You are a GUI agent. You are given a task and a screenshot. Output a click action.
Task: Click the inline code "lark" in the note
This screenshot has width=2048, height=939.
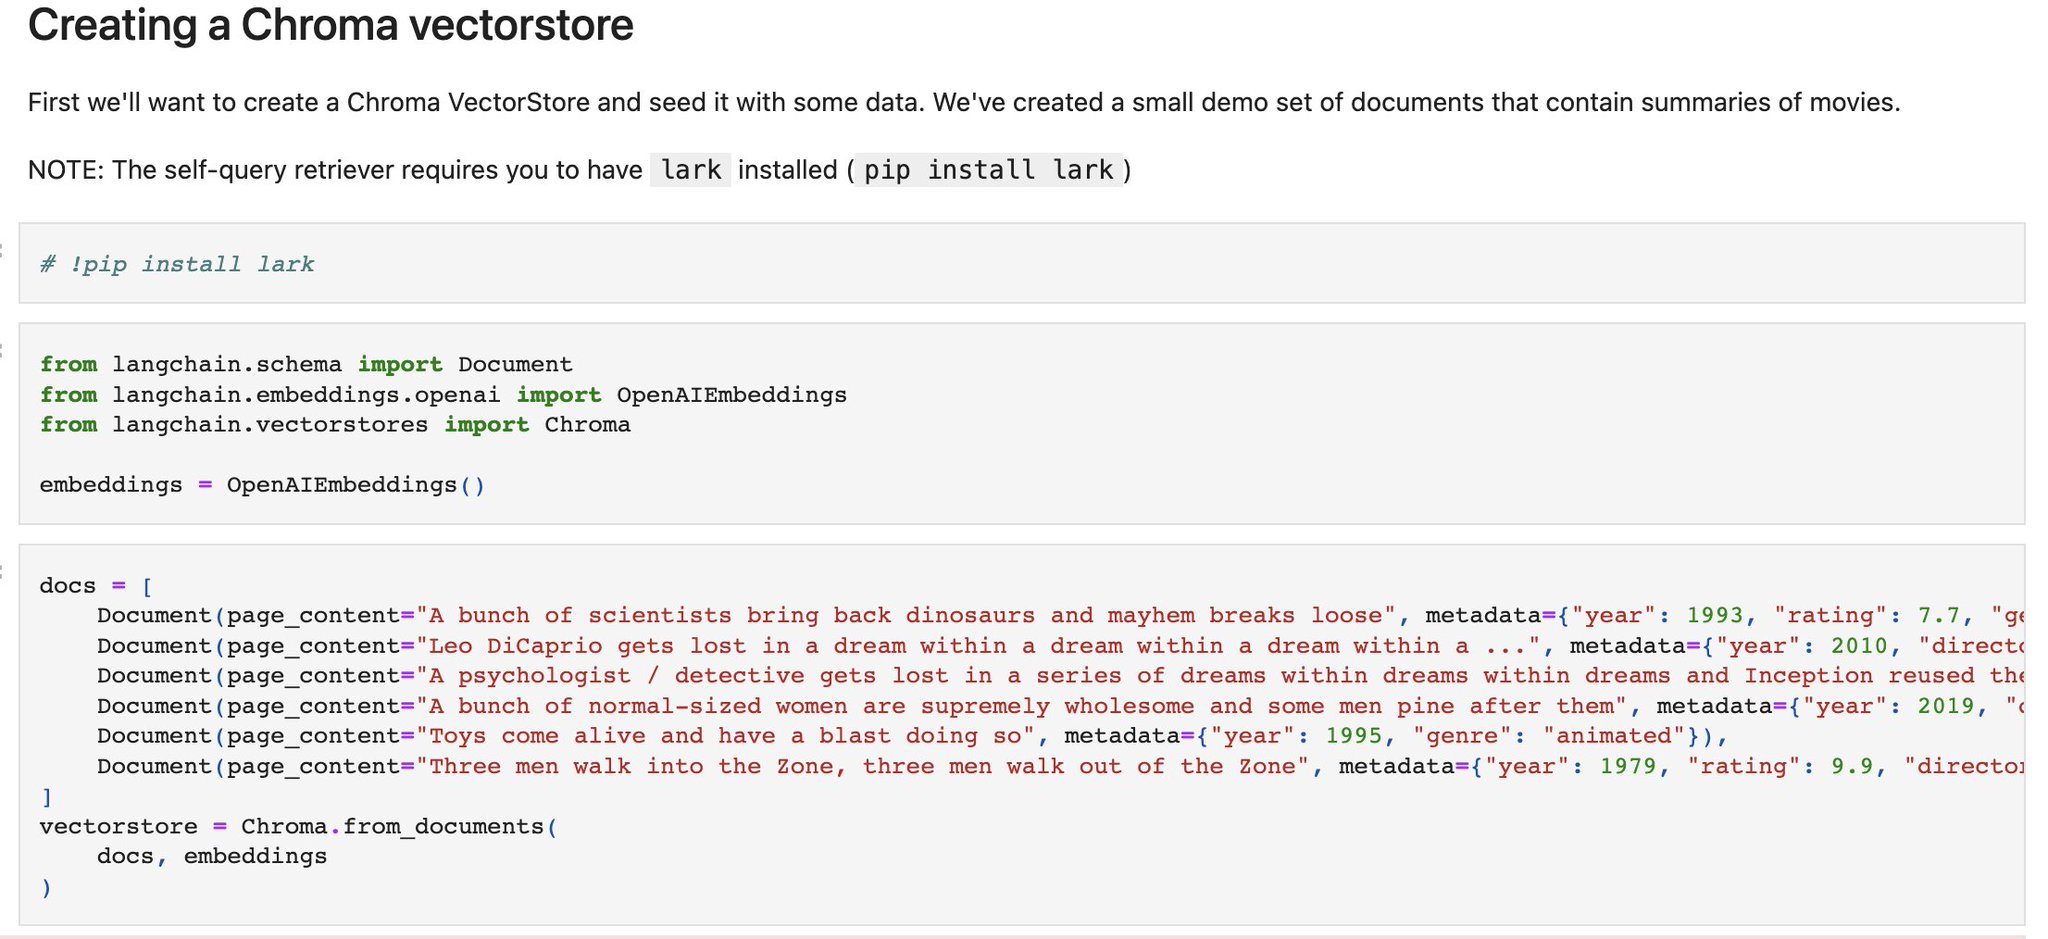click(x=691, y=170)
